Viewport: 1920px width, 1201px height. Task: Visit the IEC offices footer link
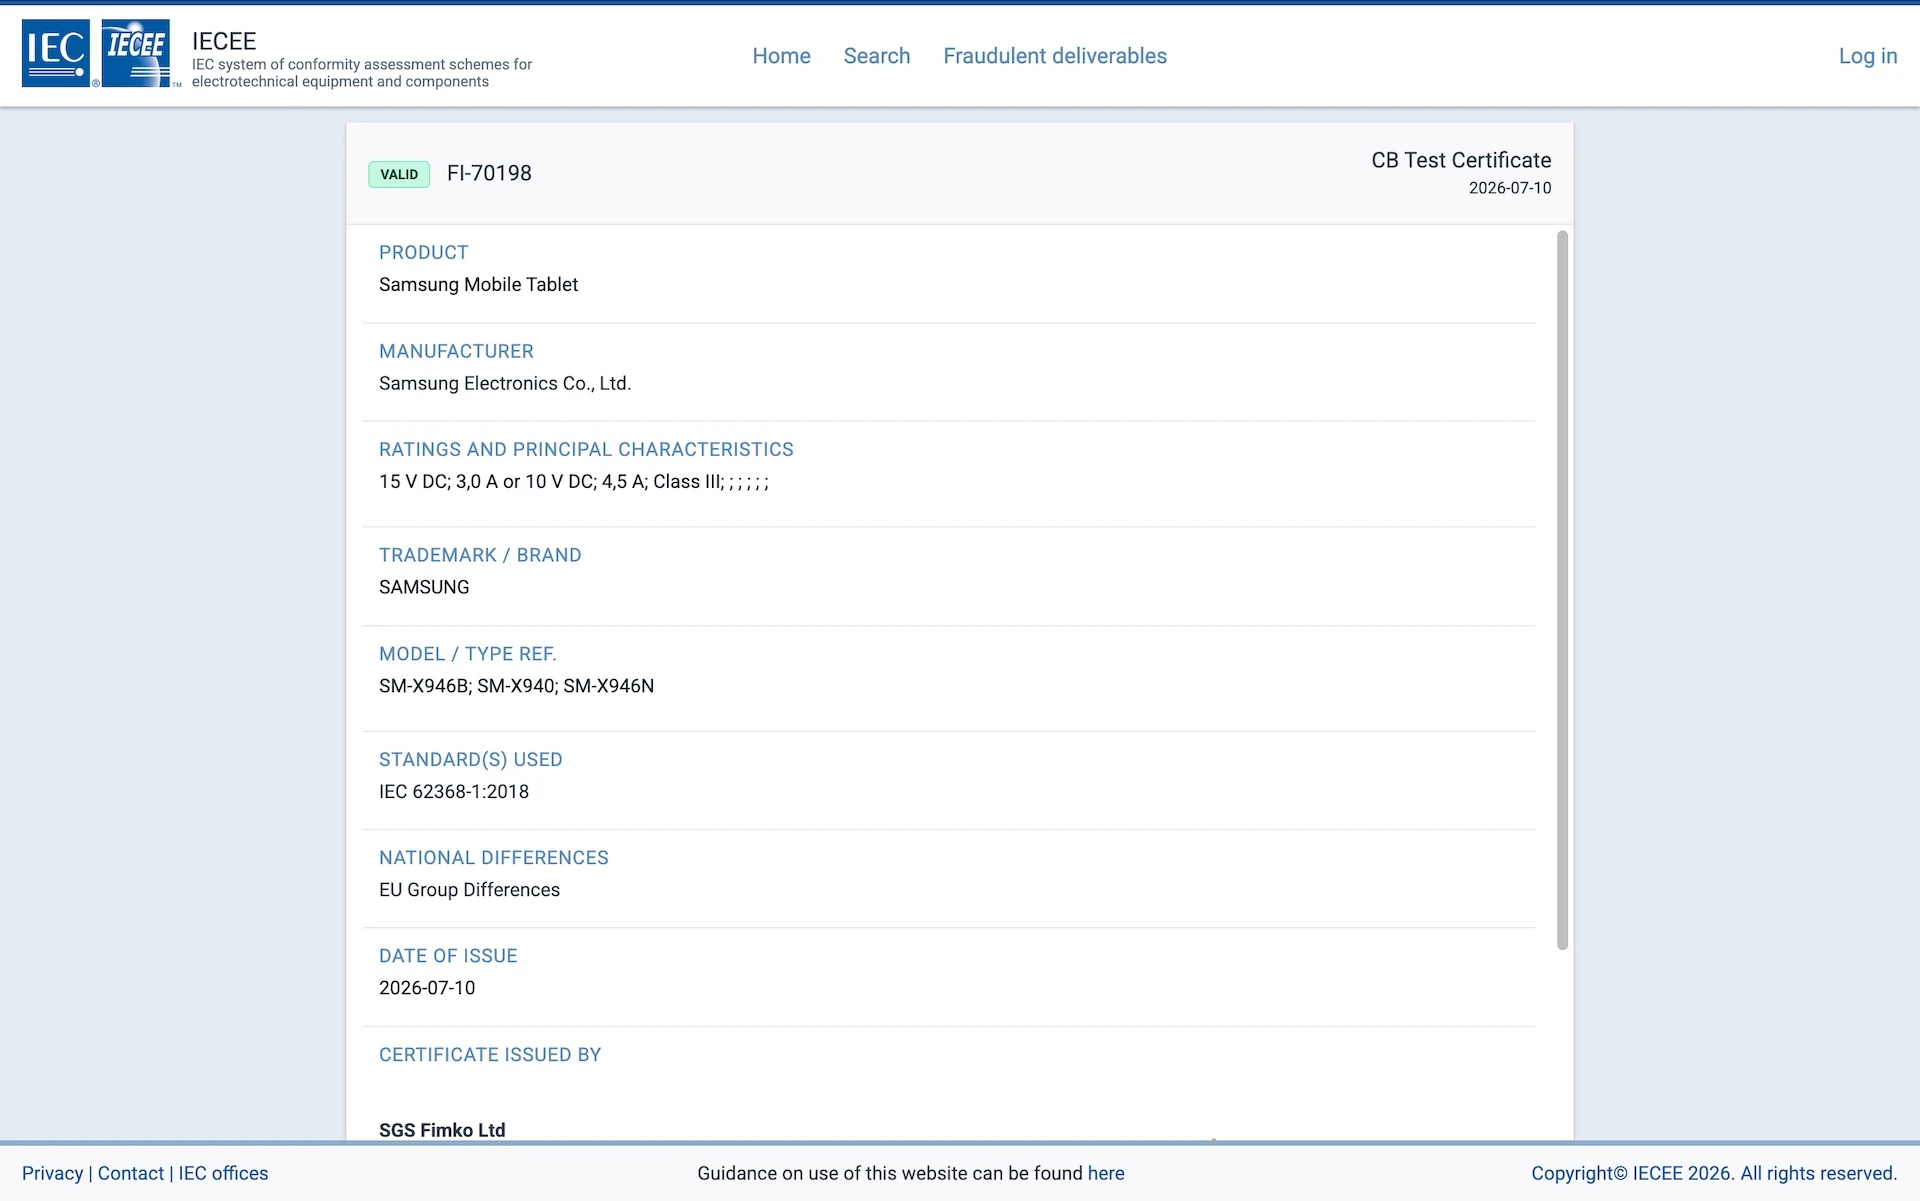tap(223, 1173)
